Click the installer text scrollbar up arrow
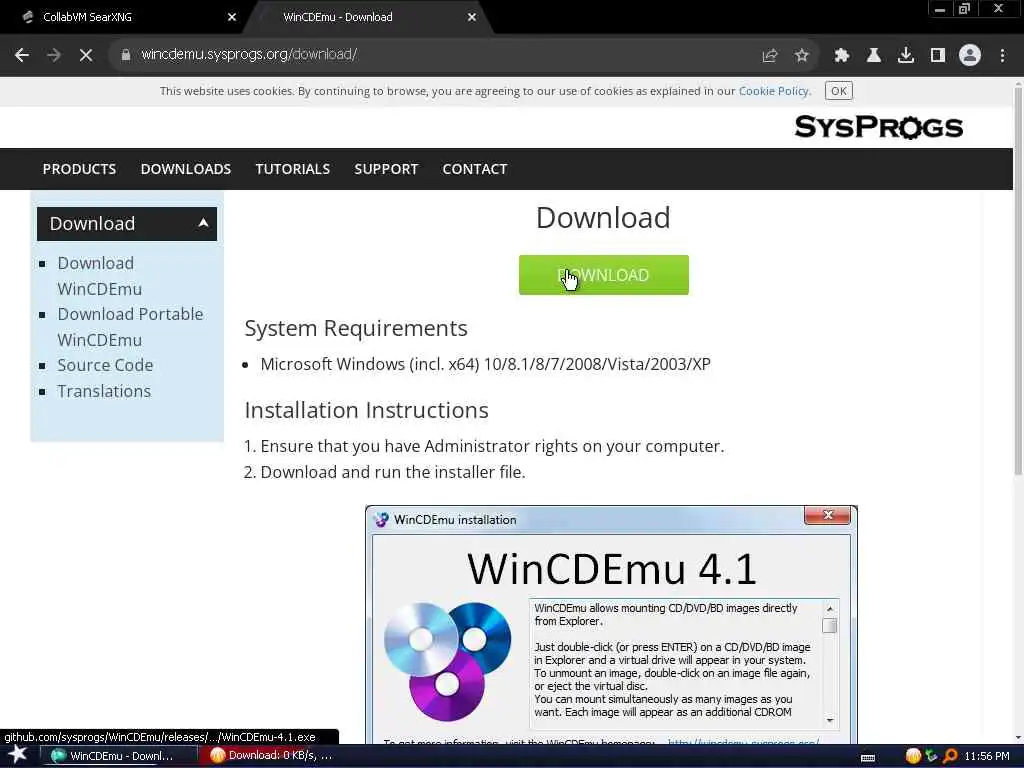The image size is (1024, 768). click(x=830, y=609)
